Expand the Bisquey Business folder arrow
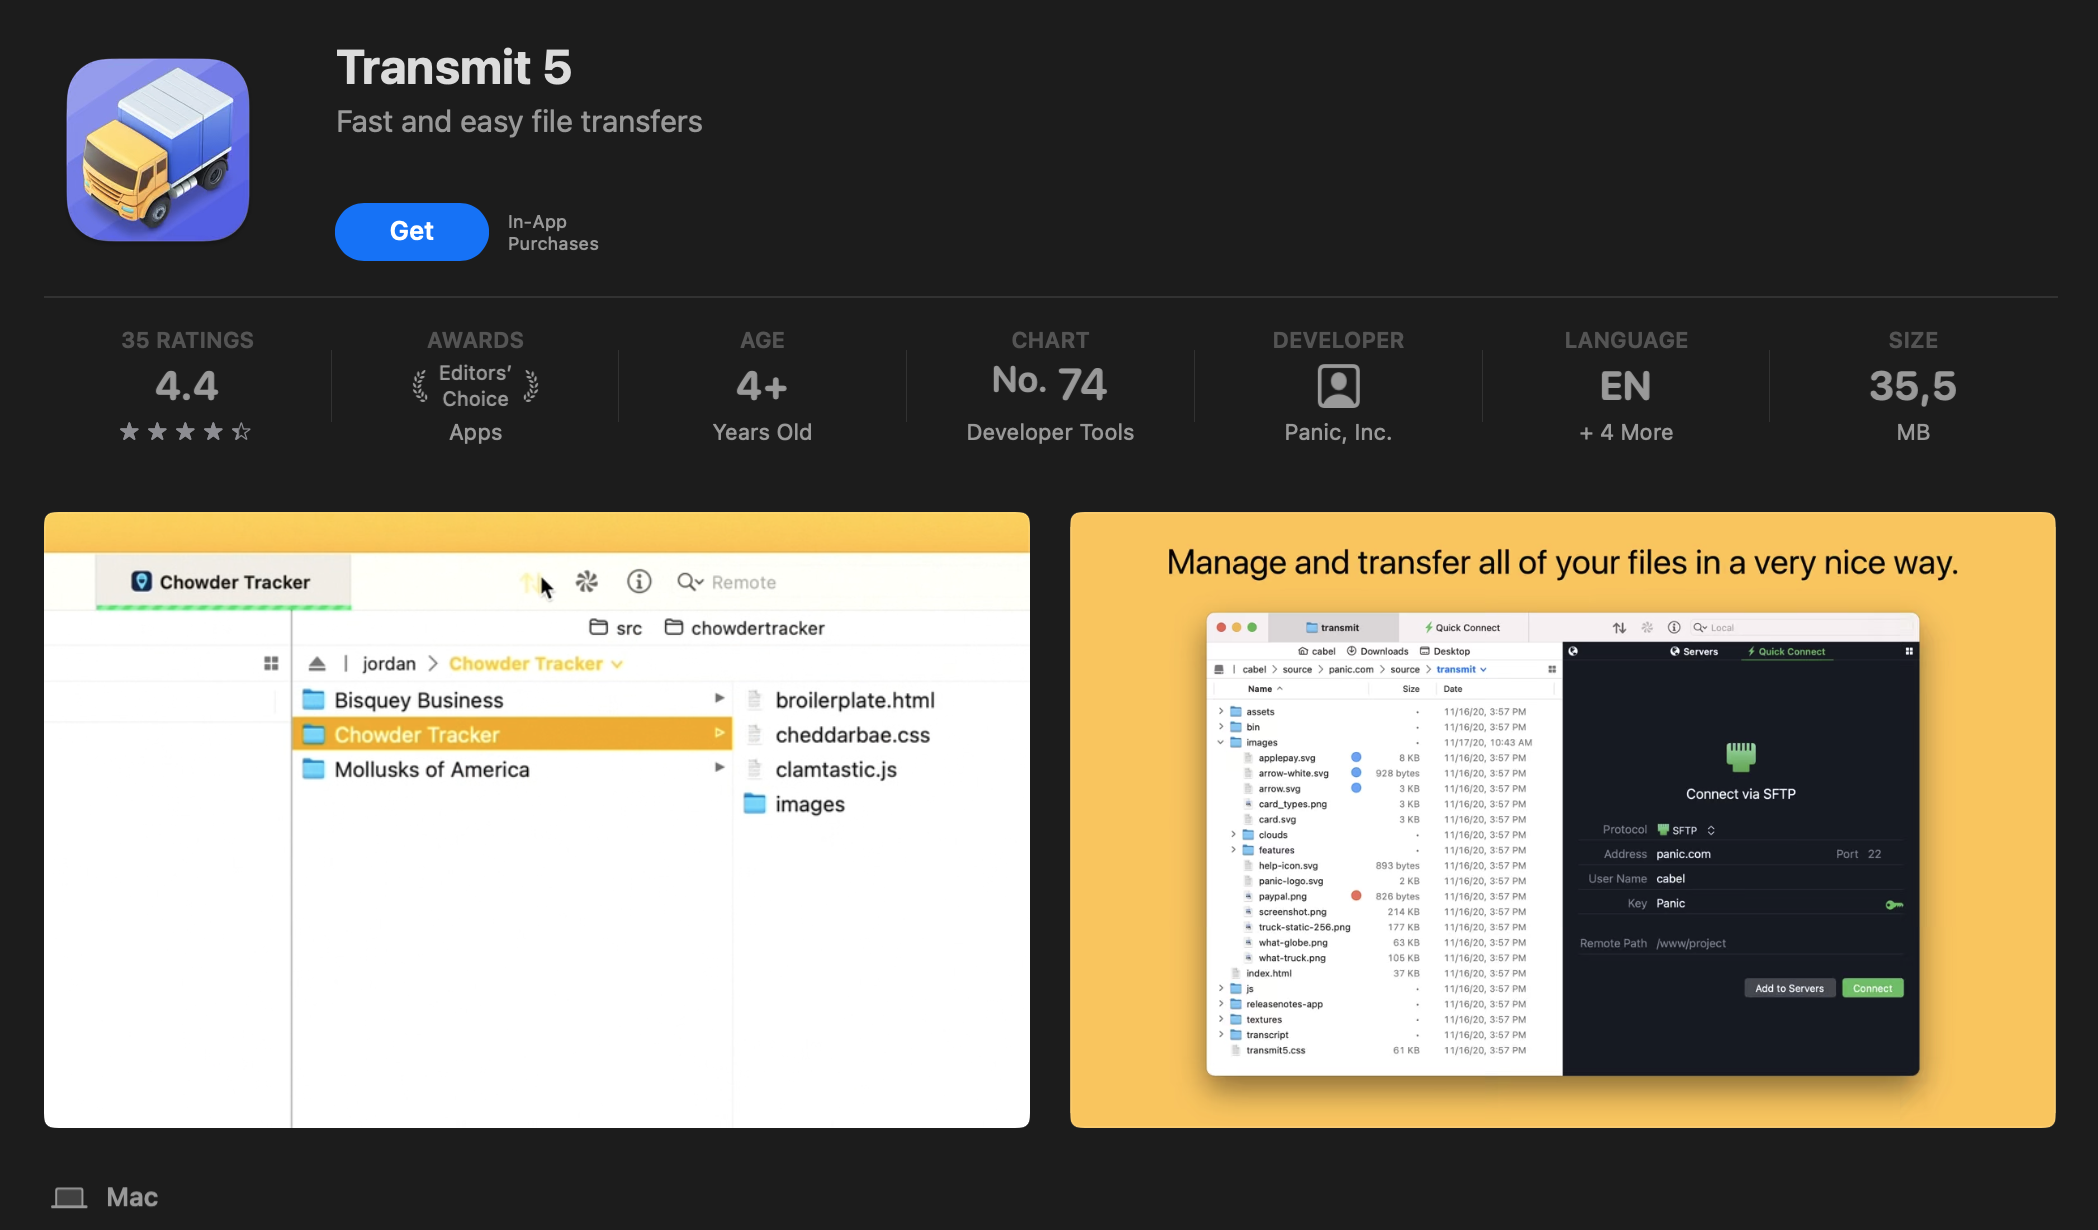Viewport: 2098px width, 1230px height. (x=719, y=699)
